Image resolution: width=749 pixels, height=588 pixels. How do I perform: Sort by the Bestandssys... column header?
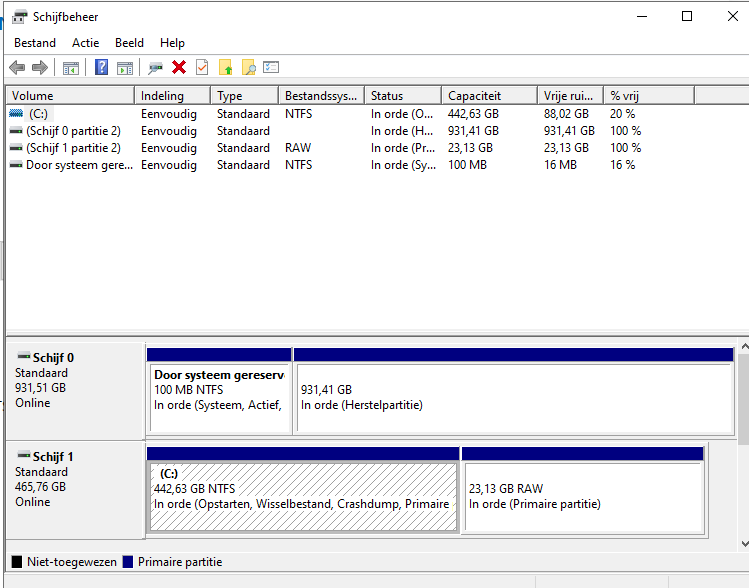(x=322, y=96)
